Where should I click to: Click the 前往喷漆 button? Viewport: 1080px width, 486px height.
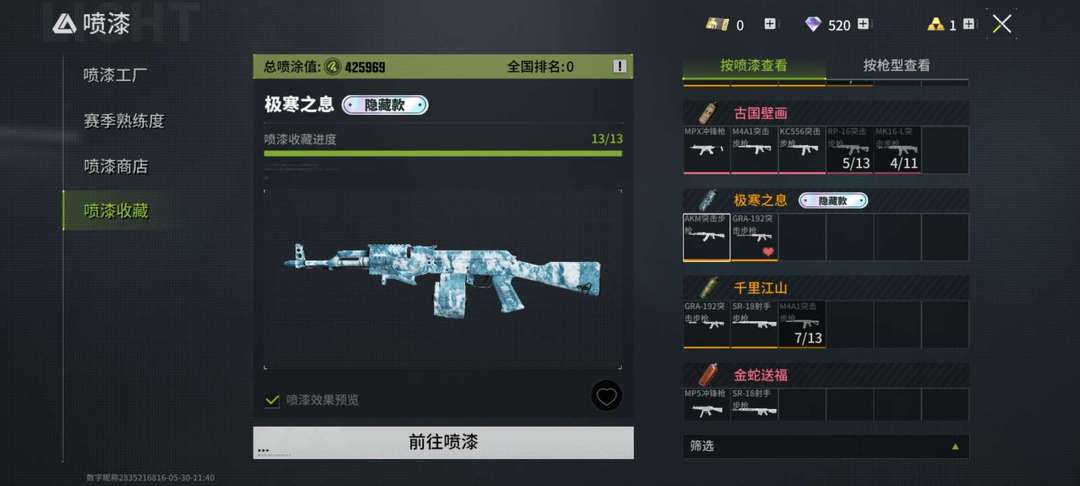point(443,442)
